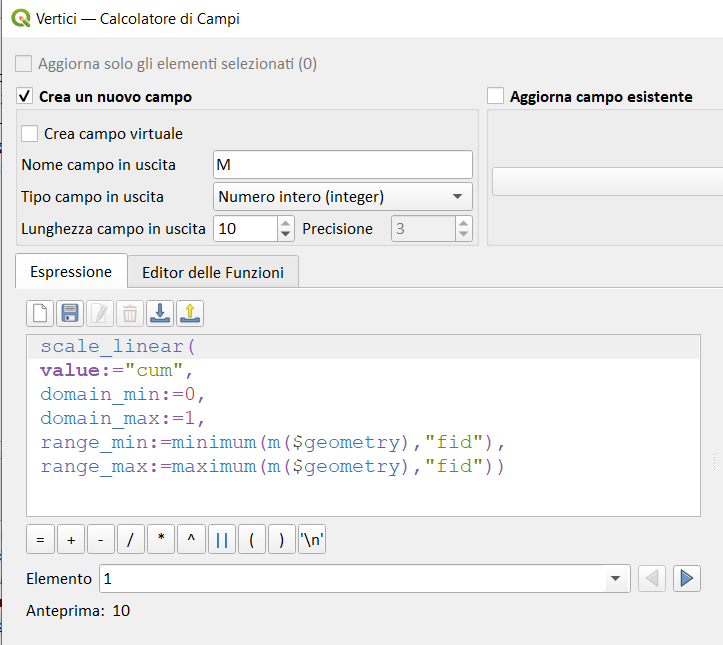The height and width of the screenshot is (645, 723).
Task: Enable the Crea campo virtuale checkbox
Action: coord(30,134)
